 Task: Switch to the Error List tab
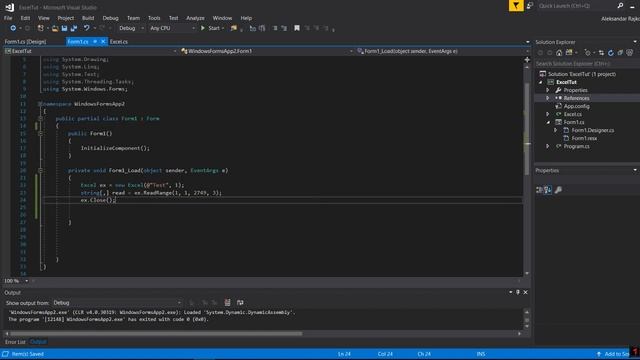[15, 342]
